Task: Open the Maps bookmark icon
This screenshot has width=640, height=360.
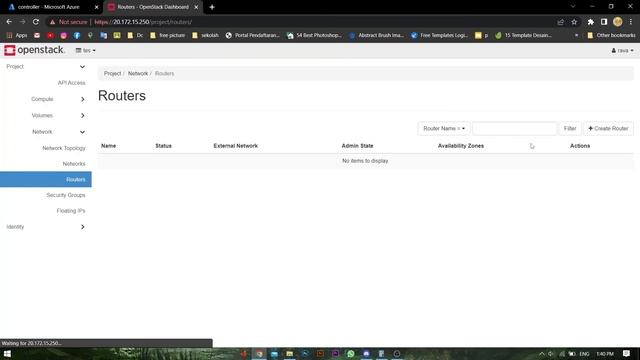Action: tap(90, 36)
